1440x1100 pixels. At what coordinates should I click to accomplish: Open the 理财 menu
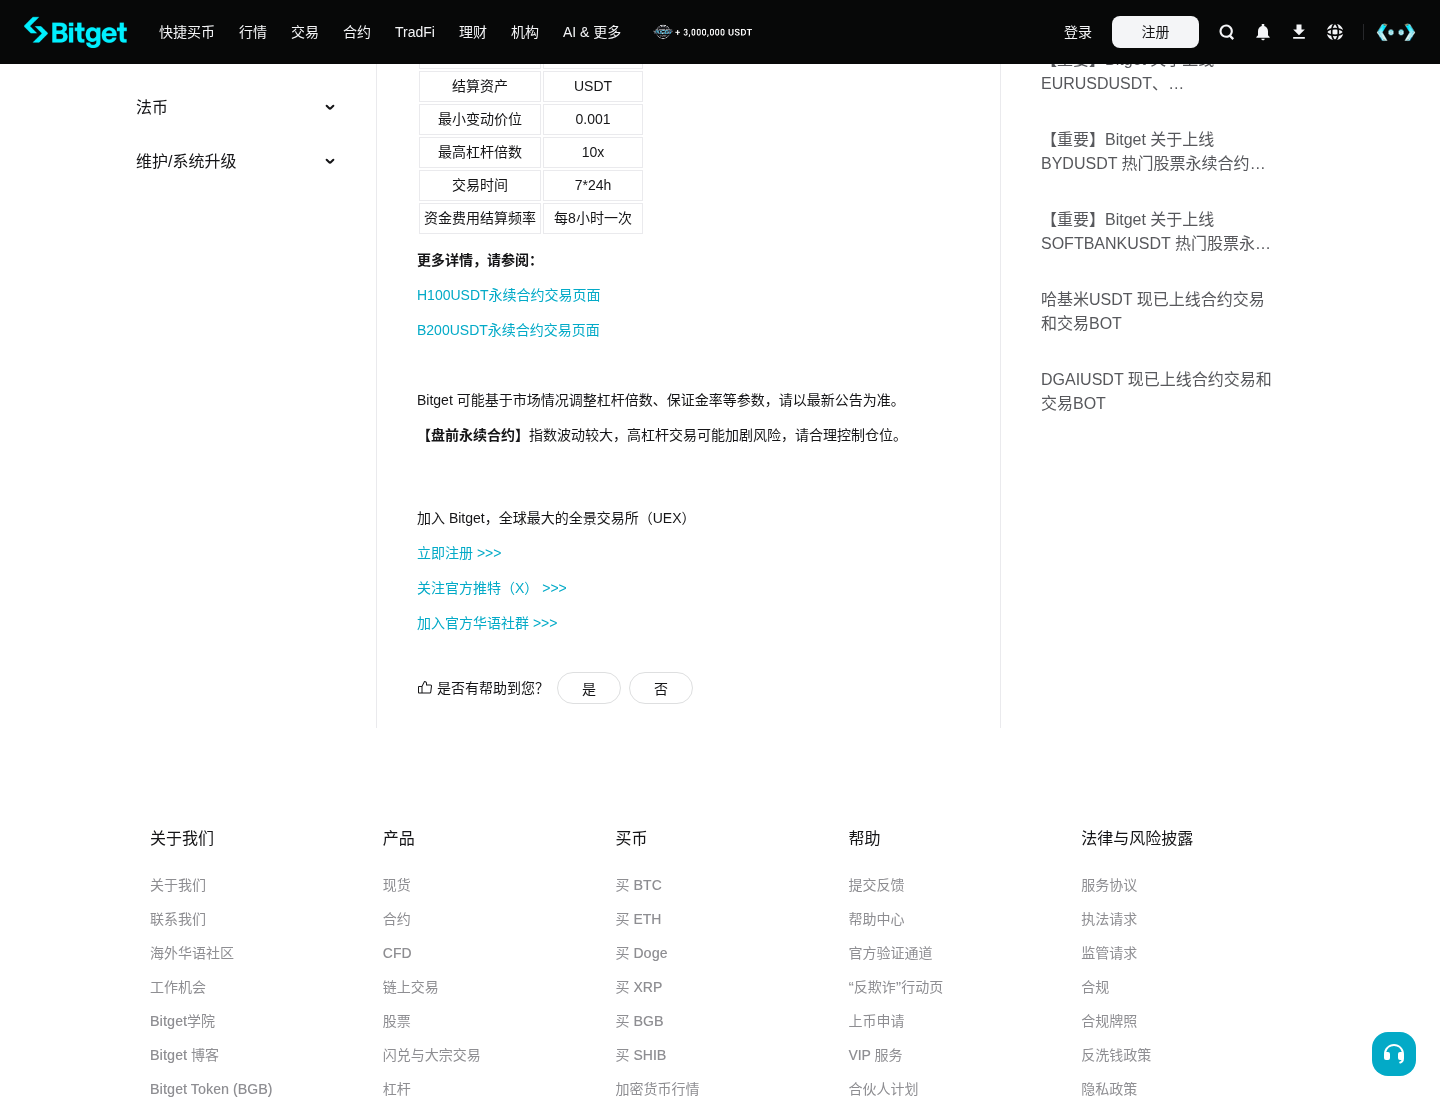pos(473,32)
